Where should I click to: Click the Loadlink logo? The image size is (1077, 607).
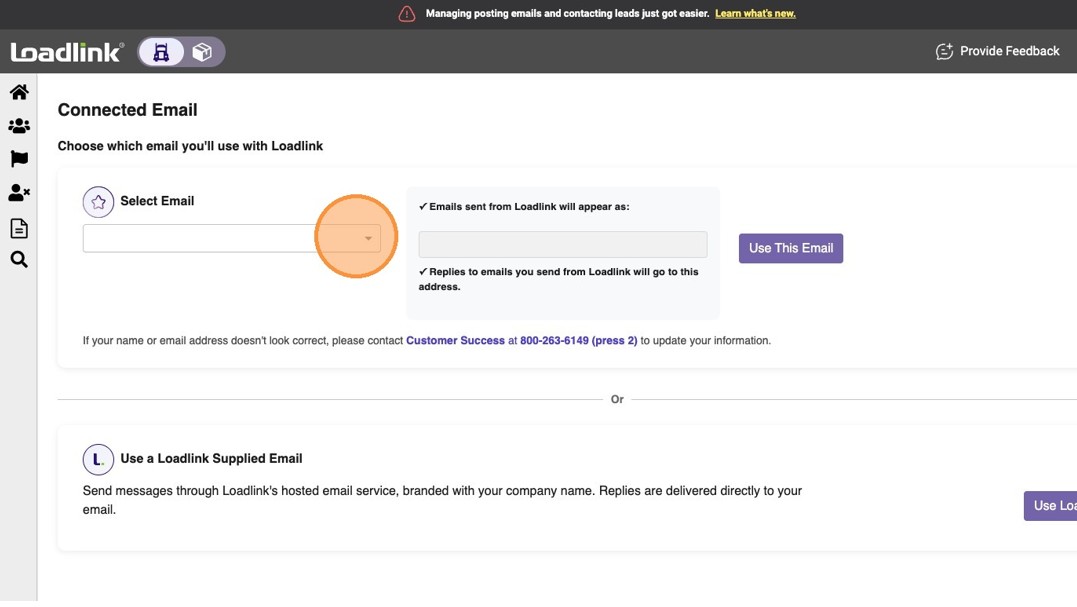coord(67,51)
